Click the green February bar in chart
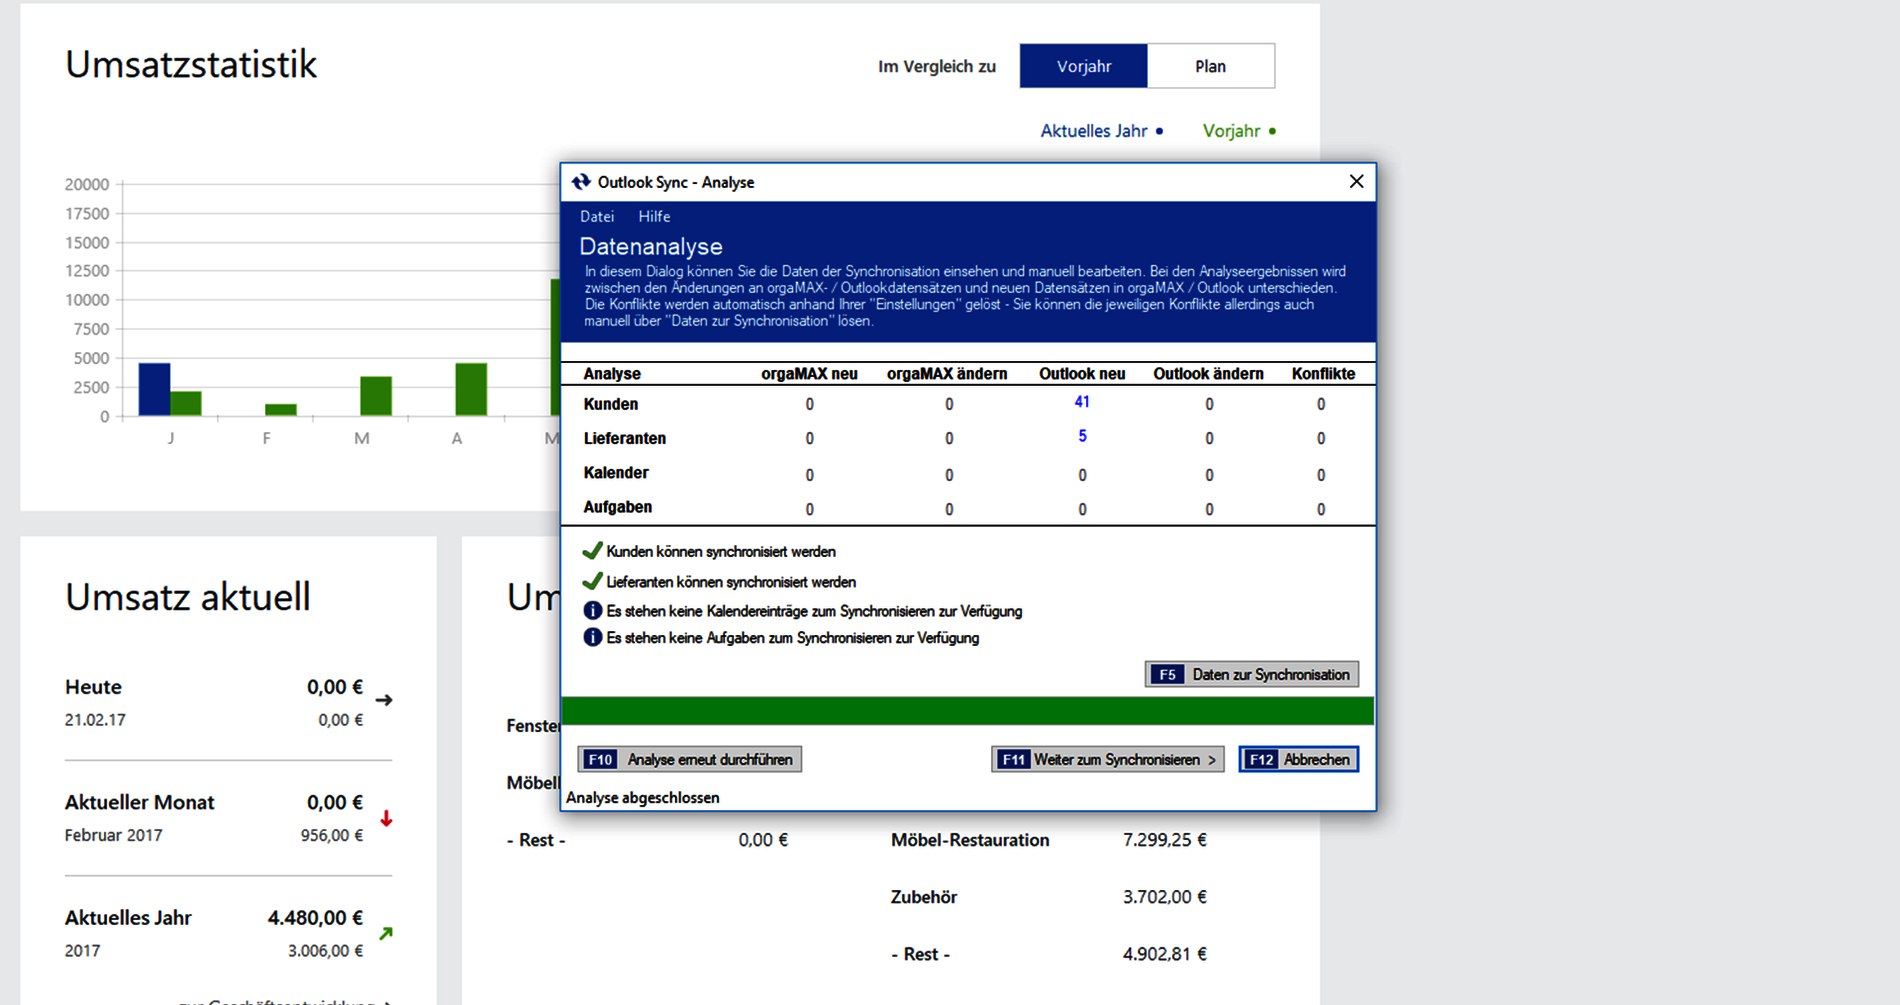 click(x=281, y=409)
